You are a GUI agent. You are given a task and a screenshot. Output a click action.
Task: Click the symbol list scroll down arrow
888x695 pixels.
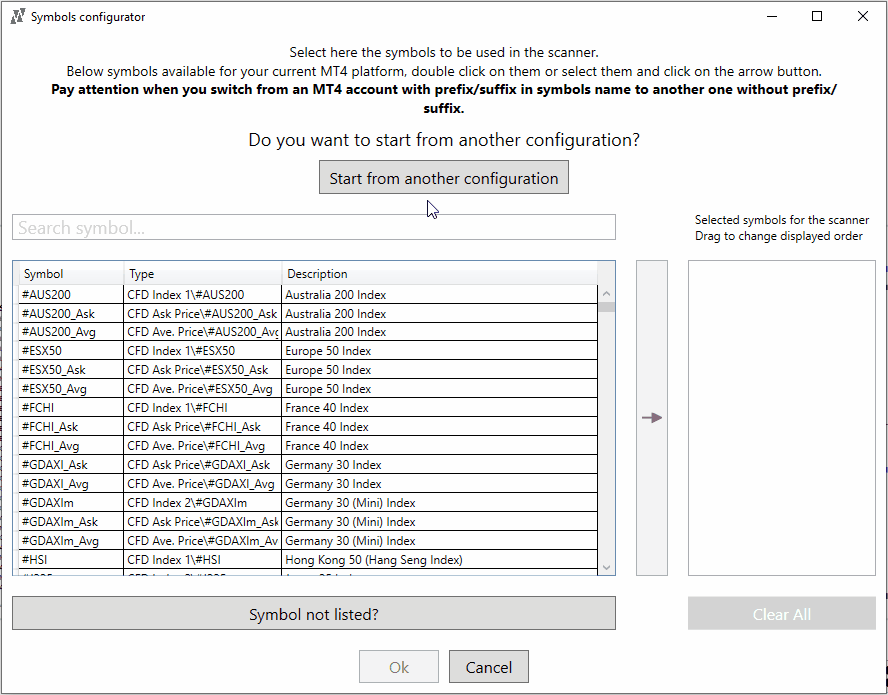click(607, 567)
